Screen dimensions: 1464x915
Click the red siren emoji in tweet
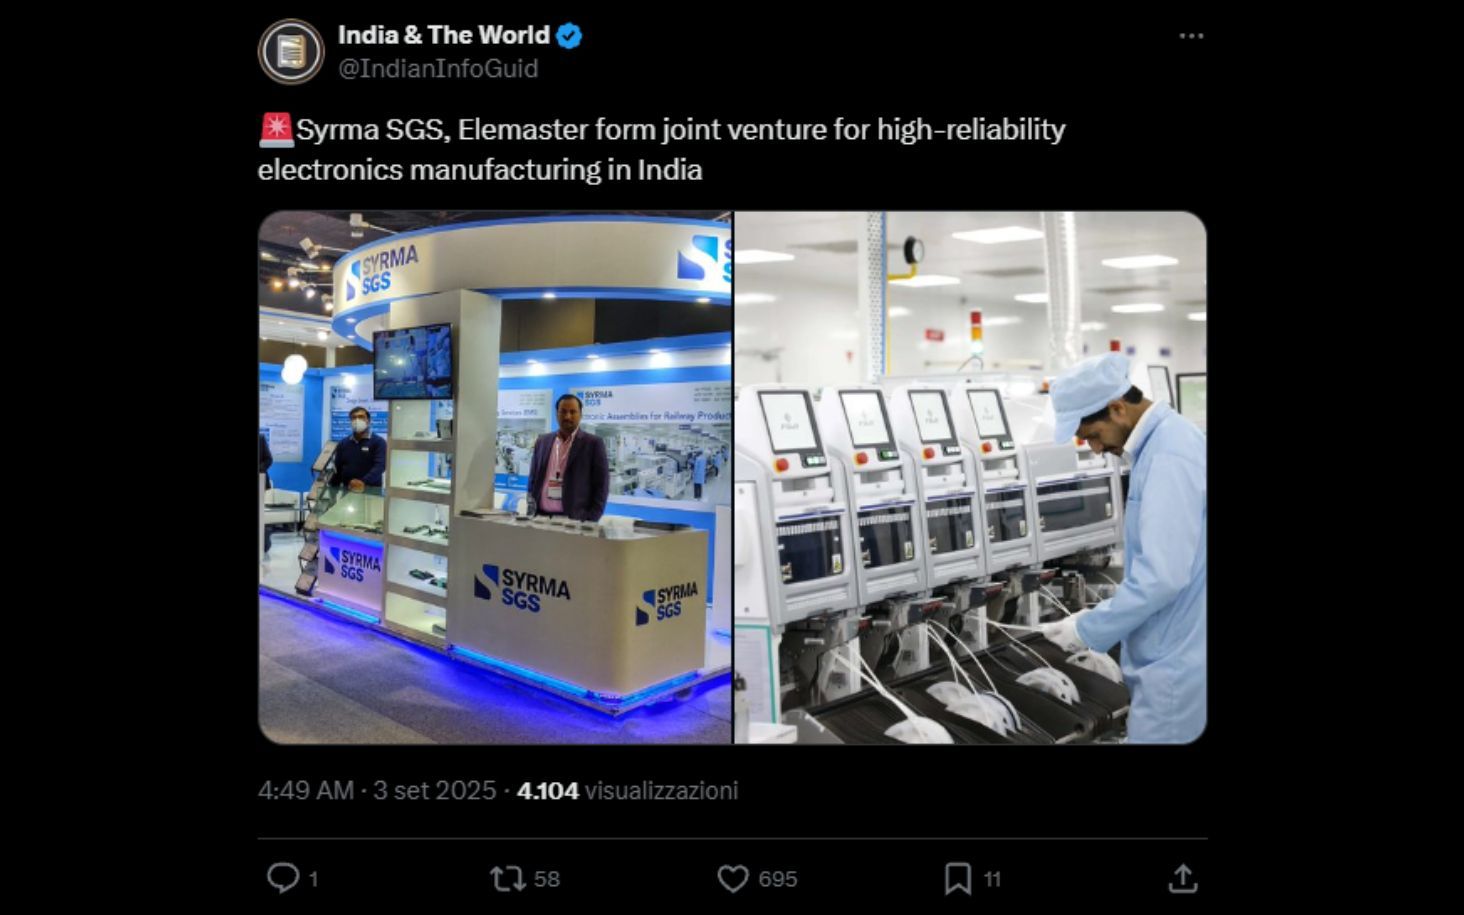276,129
